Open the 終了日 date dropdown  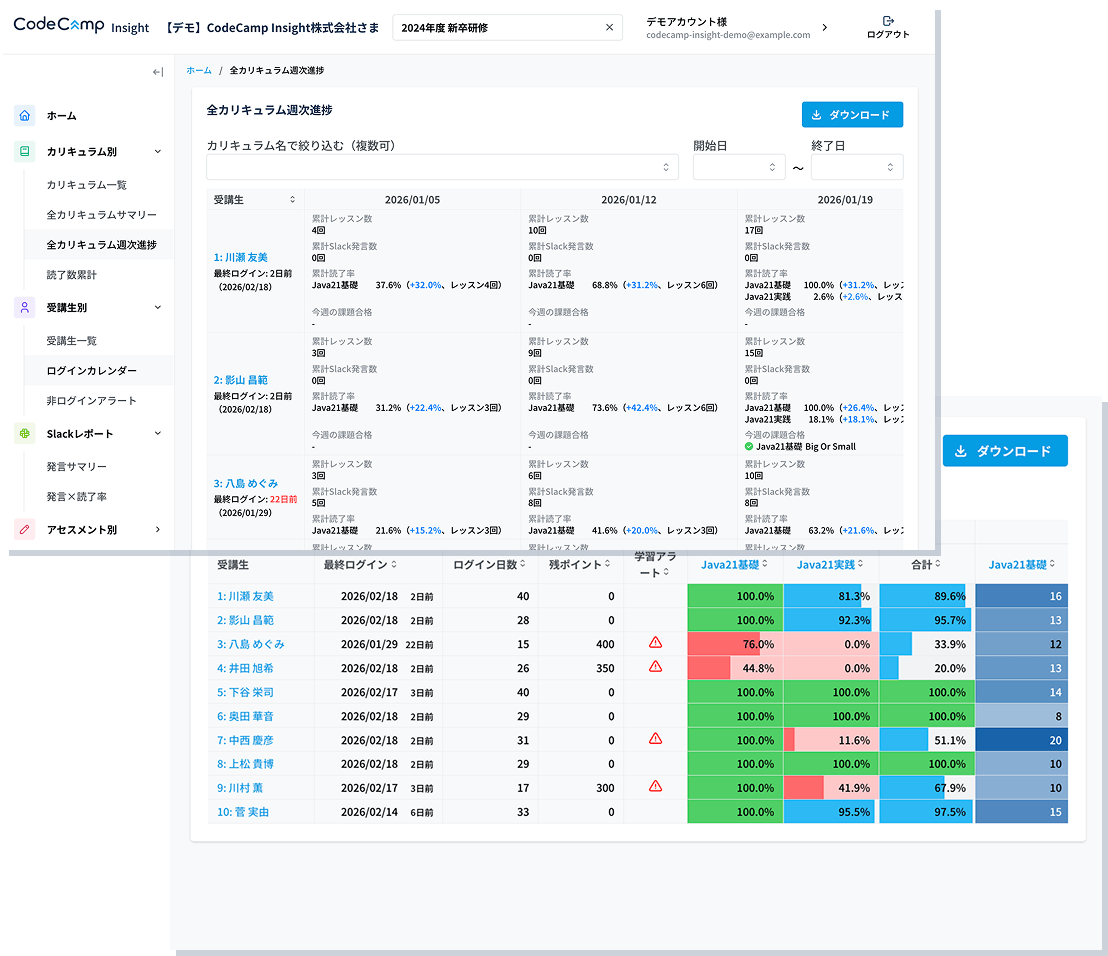(857, 167)
